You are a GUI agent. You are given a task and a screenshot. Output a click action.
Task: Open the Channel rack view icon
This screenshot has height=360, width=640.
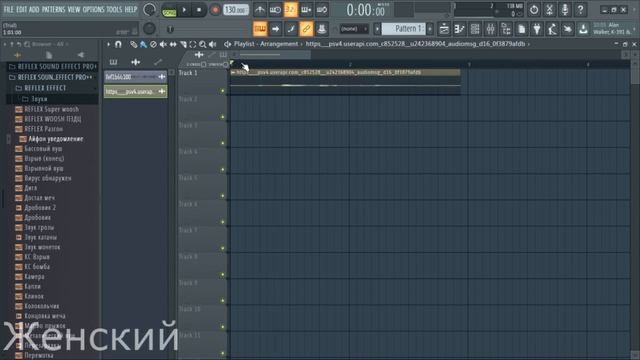point(475,29)
